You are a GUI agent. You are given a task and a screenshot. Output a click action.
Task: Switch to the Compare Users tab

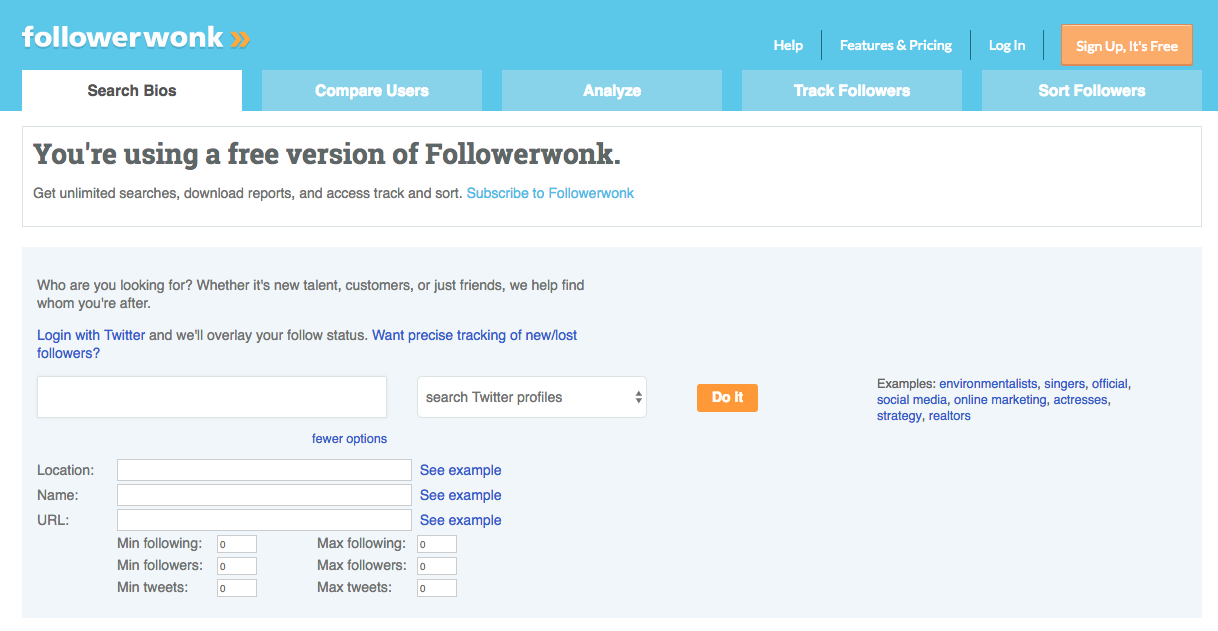click(x=372, y=90)
